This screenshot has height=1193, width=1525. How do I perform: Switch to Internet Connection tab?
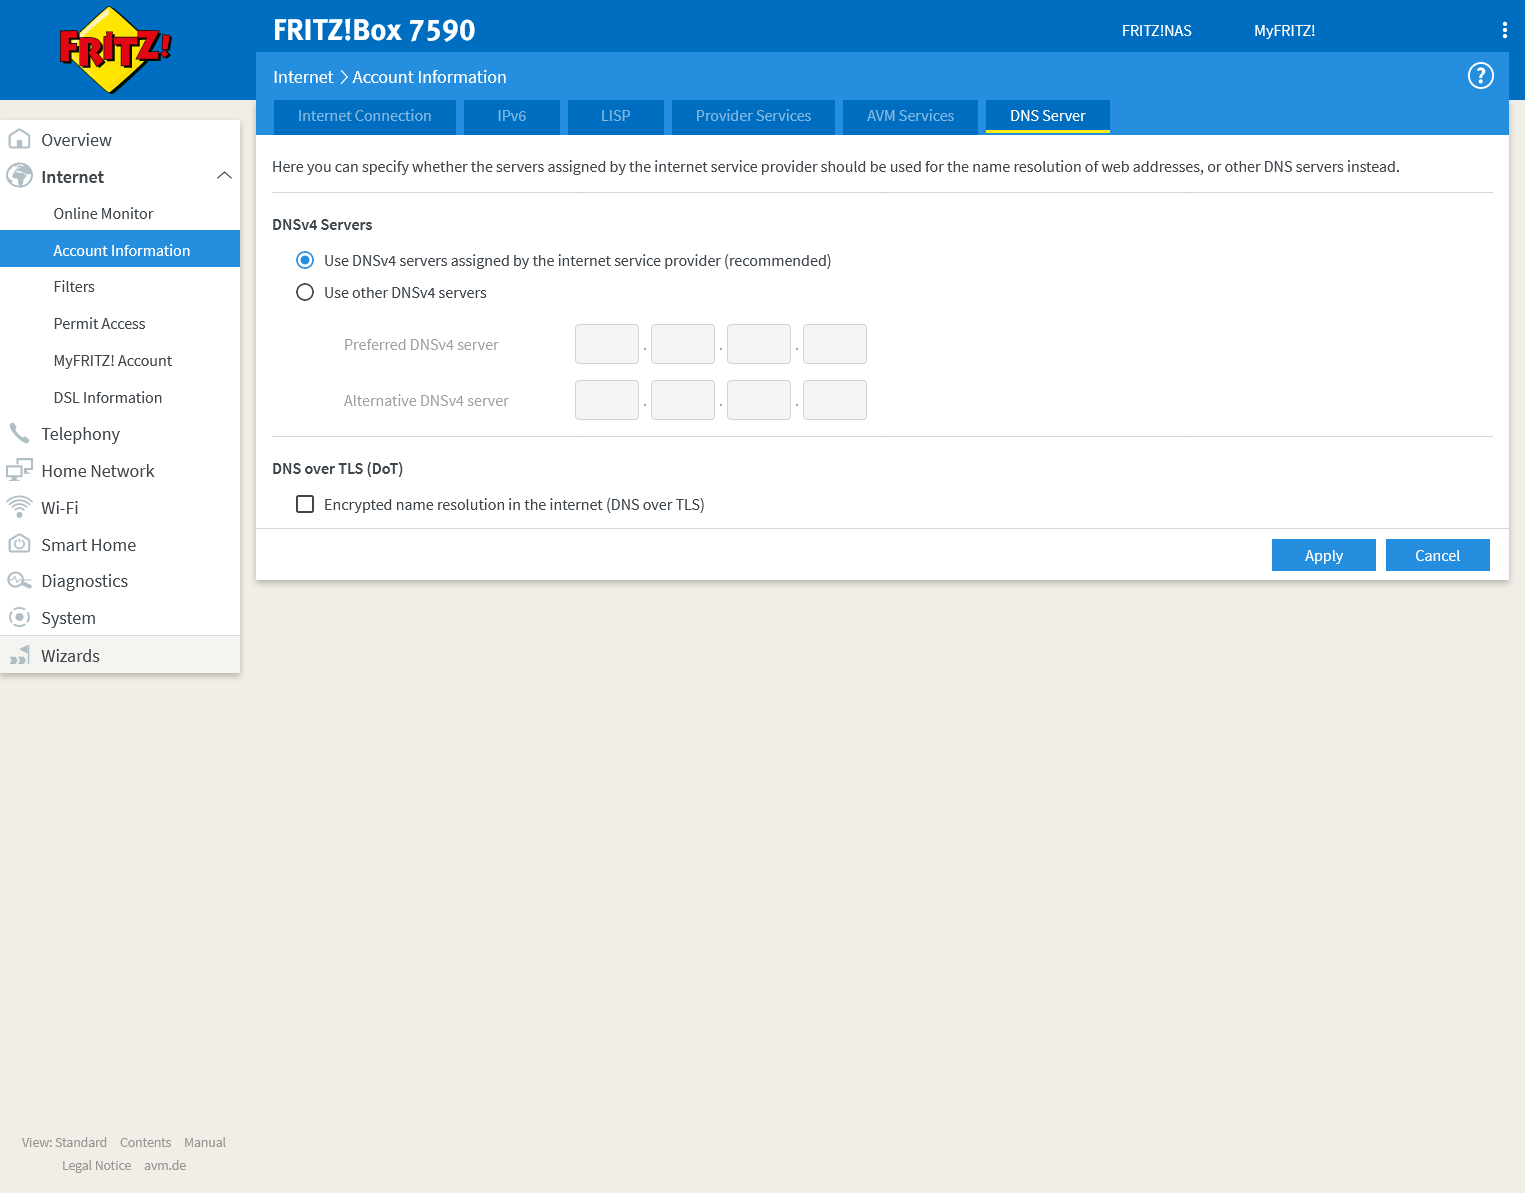364,116
